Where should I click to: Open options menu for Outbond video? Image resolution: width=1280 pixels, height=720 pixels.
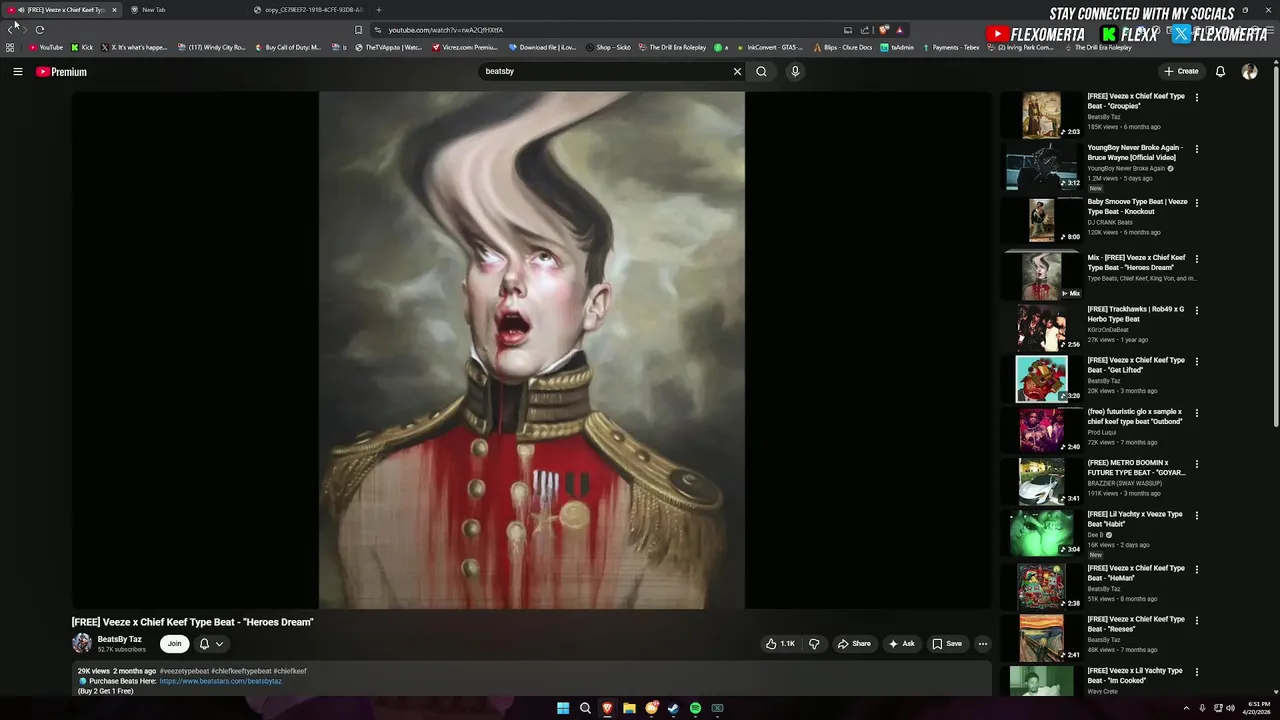(1197, 413)
